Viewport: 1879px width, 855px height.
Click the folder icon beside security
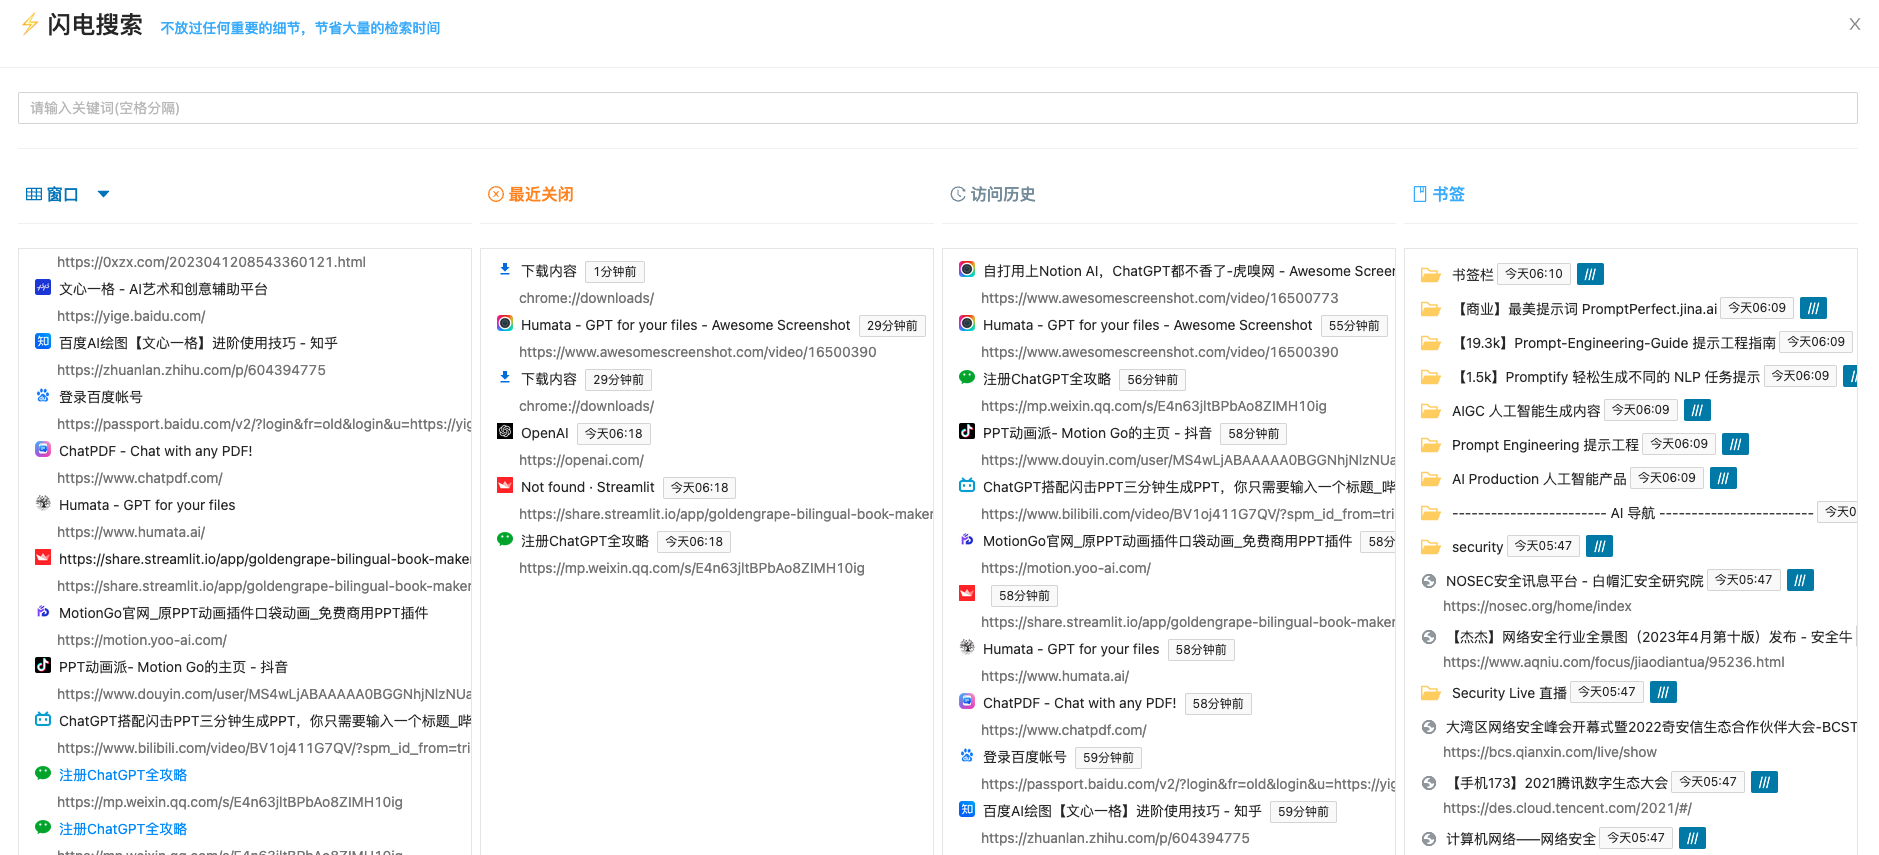point(1431,547)
